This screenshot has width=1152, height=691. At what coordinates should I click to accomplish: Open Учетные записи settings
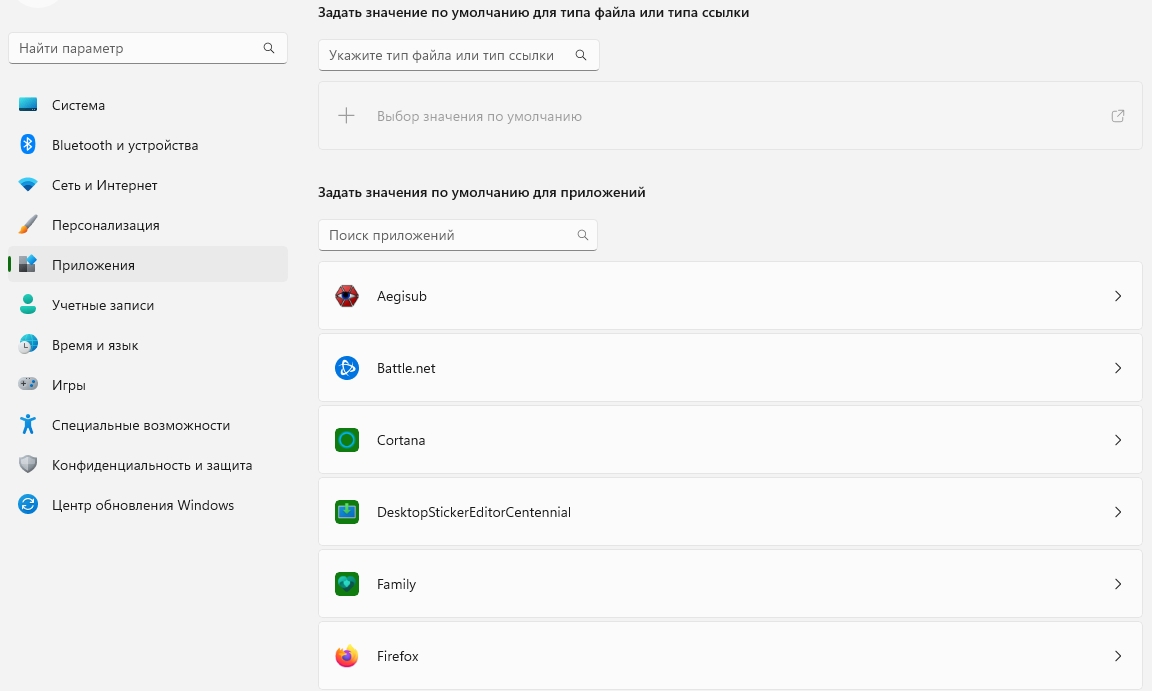tap(148, 305)
